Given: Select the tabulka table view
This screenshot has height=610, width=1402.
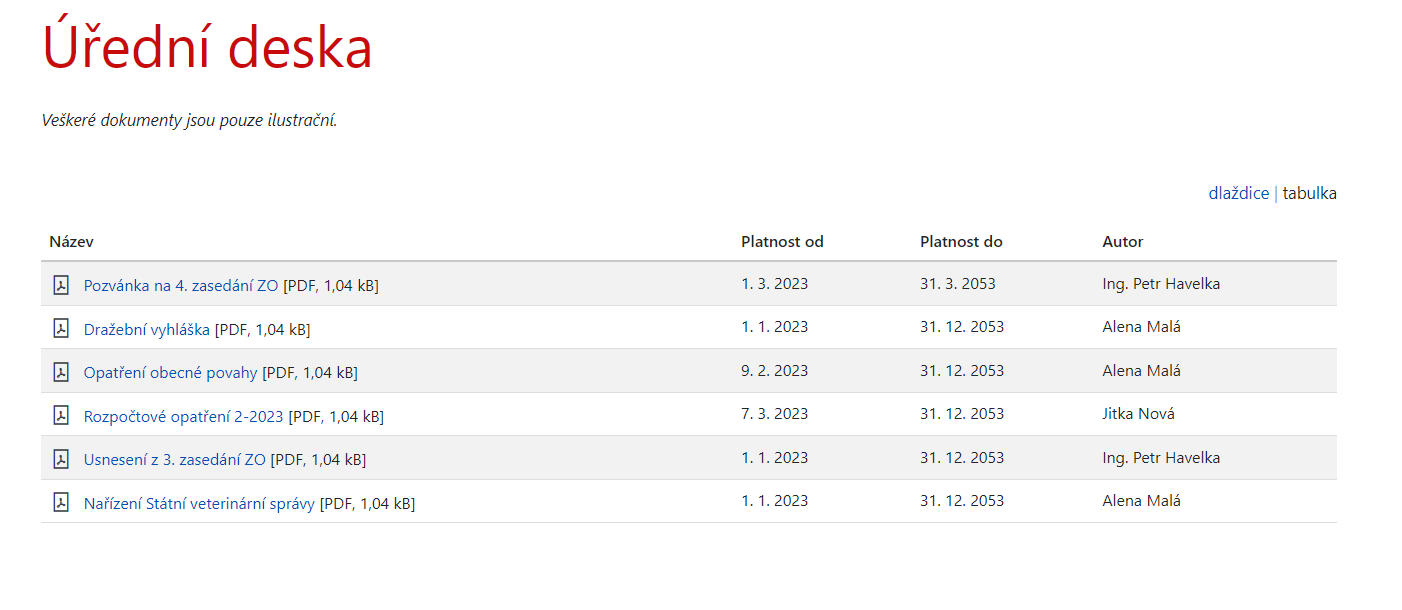Looking at the screenshot, I should (x=1309, y=193).
